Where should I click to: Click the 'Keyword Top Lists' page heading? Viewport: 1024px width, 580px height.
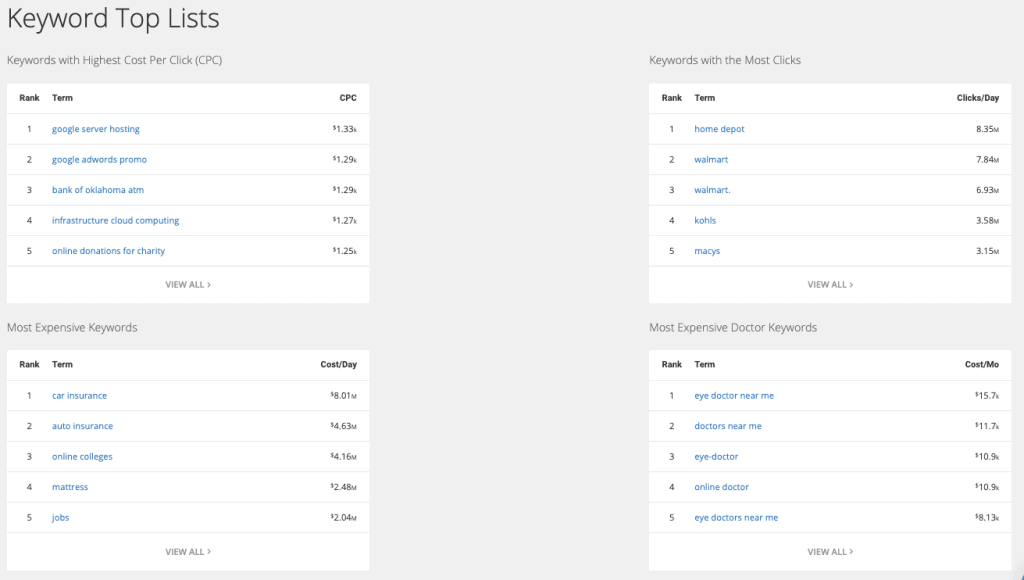coord(113,19)
